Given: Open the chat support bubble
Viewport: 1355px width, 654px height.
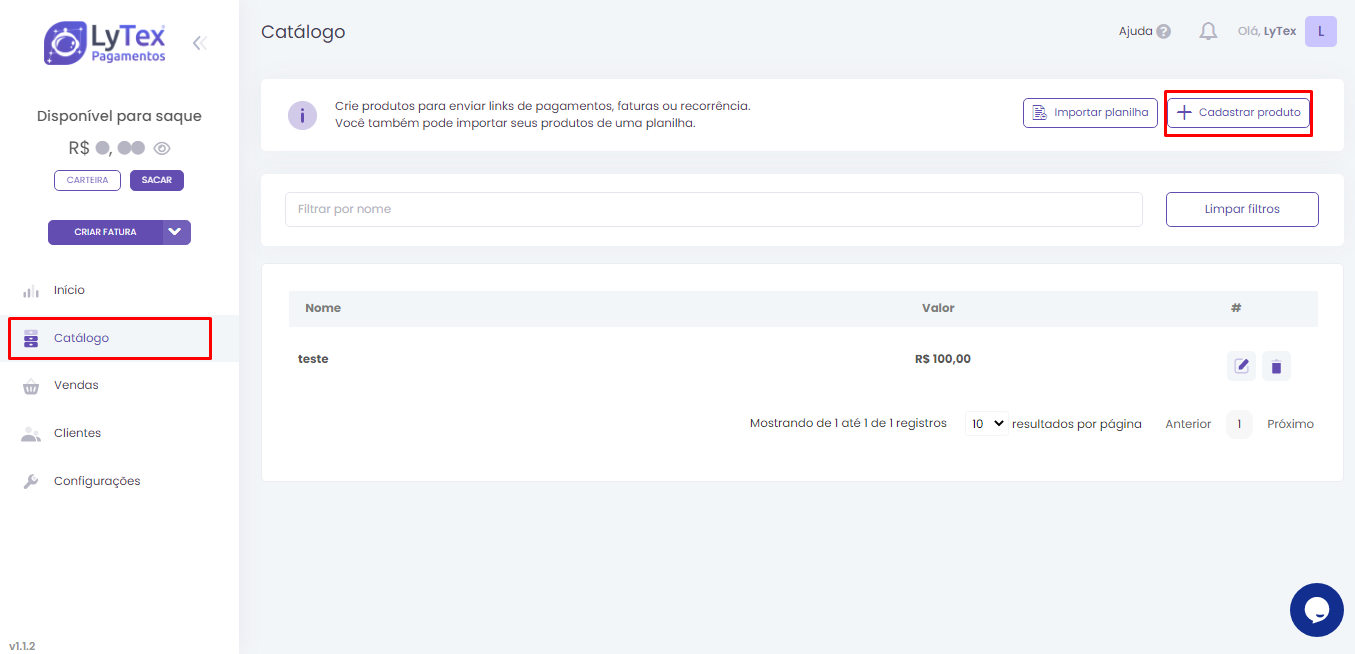Looking at the screenshot, I should (1316, 609).
